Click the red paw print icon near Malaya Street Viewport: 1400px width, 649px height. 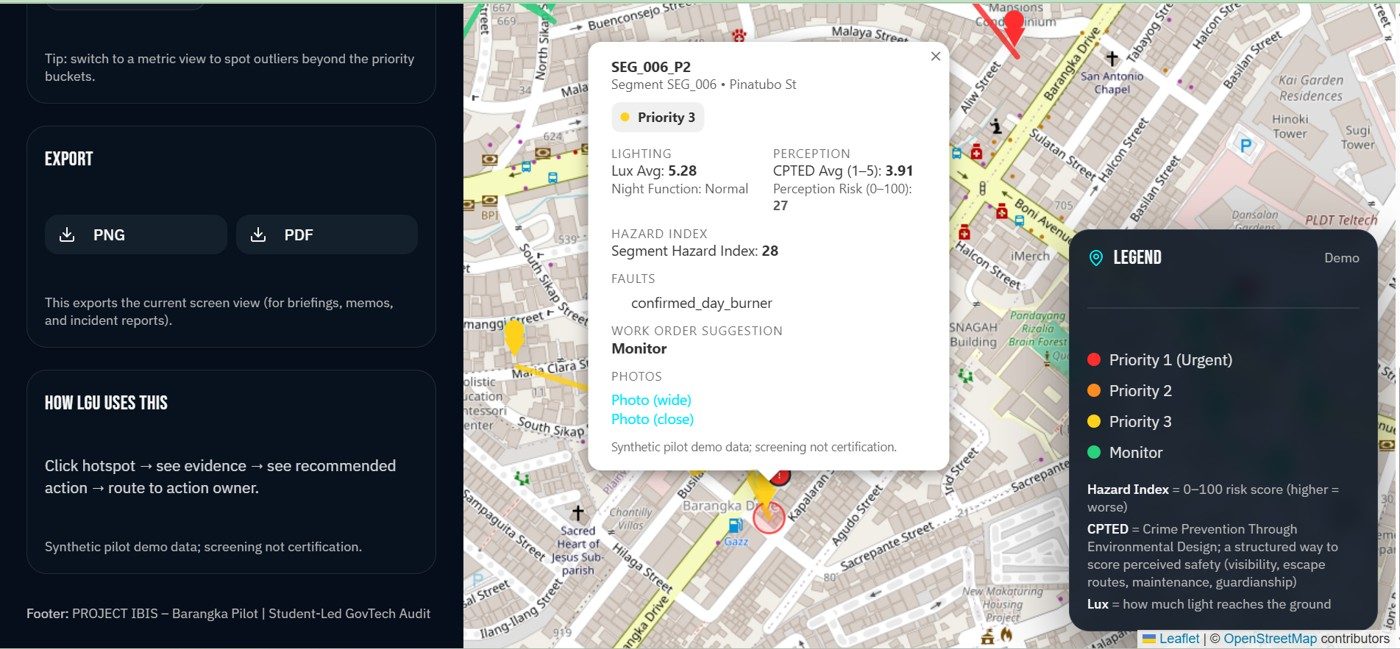[x=739, y=35]
